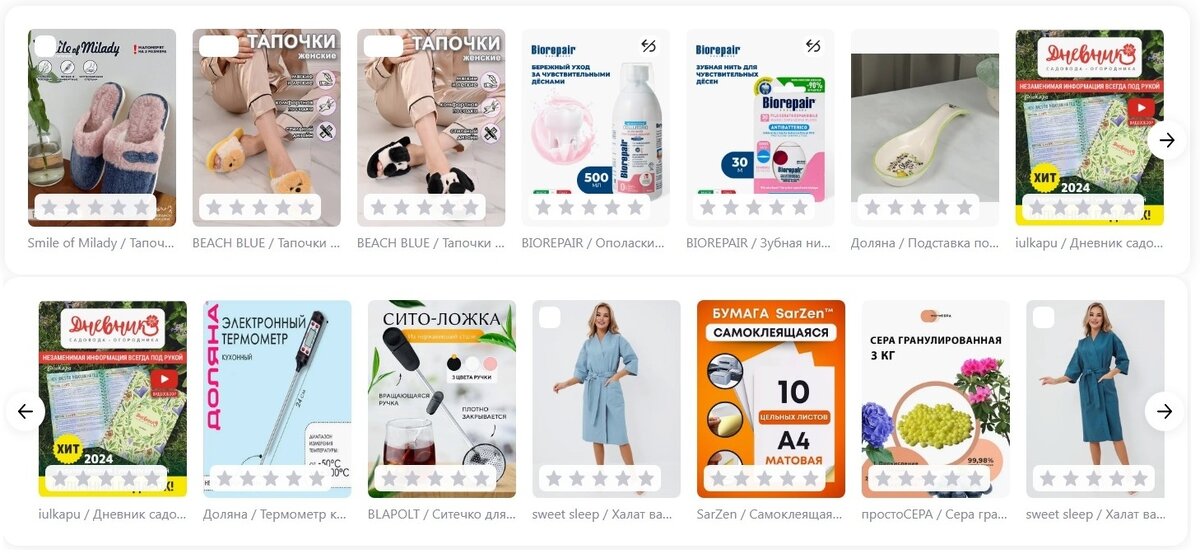
Task: Open BLAPOLT / Ситечко product title link
Action: (x=442, y=514)
